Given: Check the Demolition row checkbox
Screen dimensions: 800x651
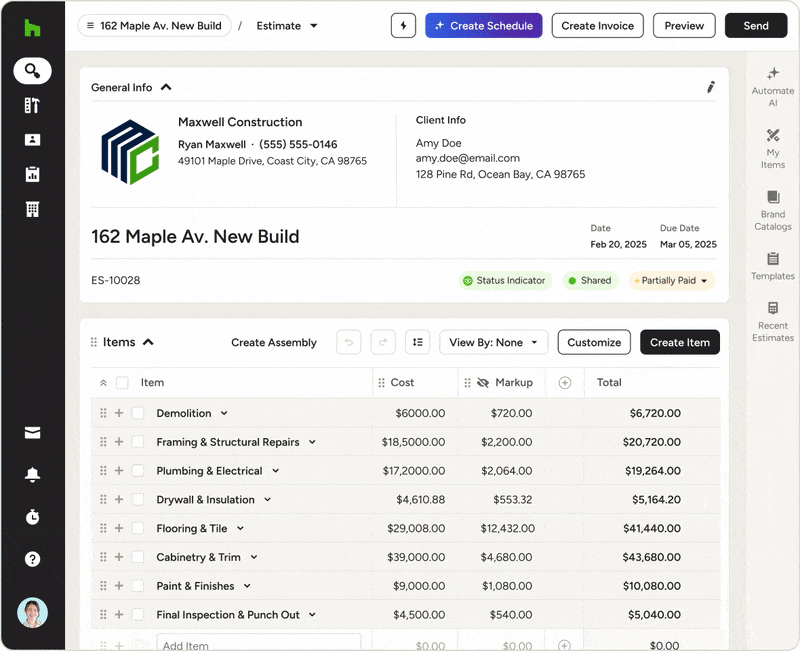Looking at the screenshot, I should coord(138,413).
